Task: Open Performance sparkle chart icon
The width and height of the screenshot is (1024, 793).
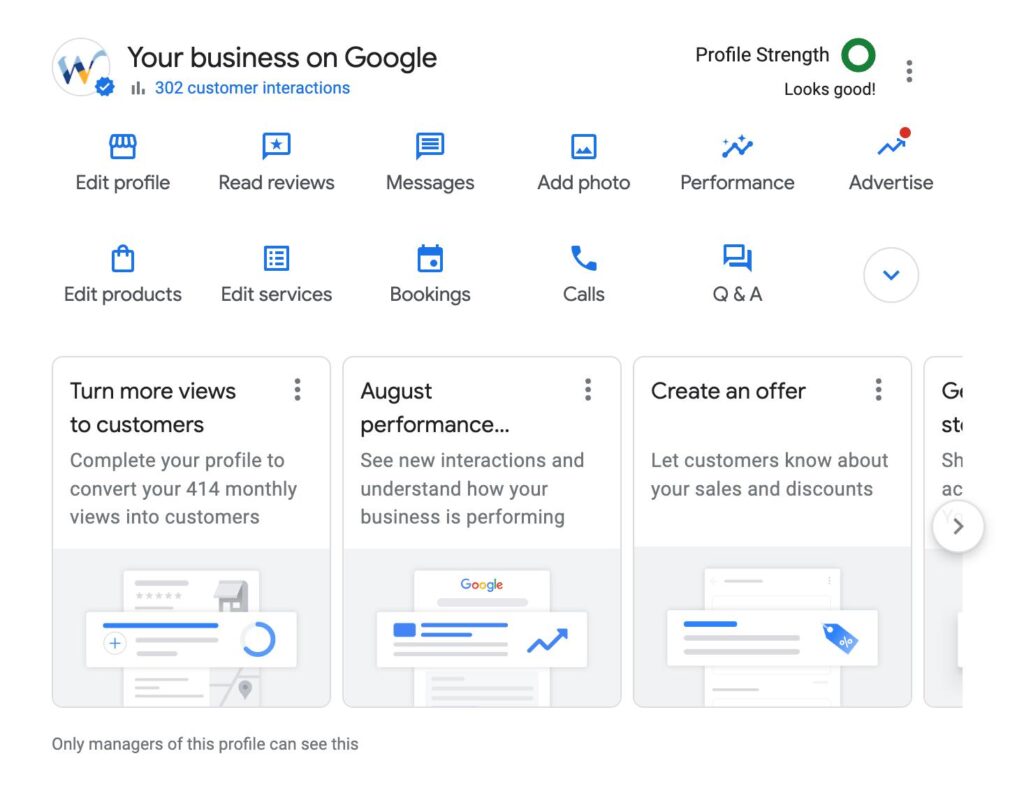Action: (x=737, y=146)
